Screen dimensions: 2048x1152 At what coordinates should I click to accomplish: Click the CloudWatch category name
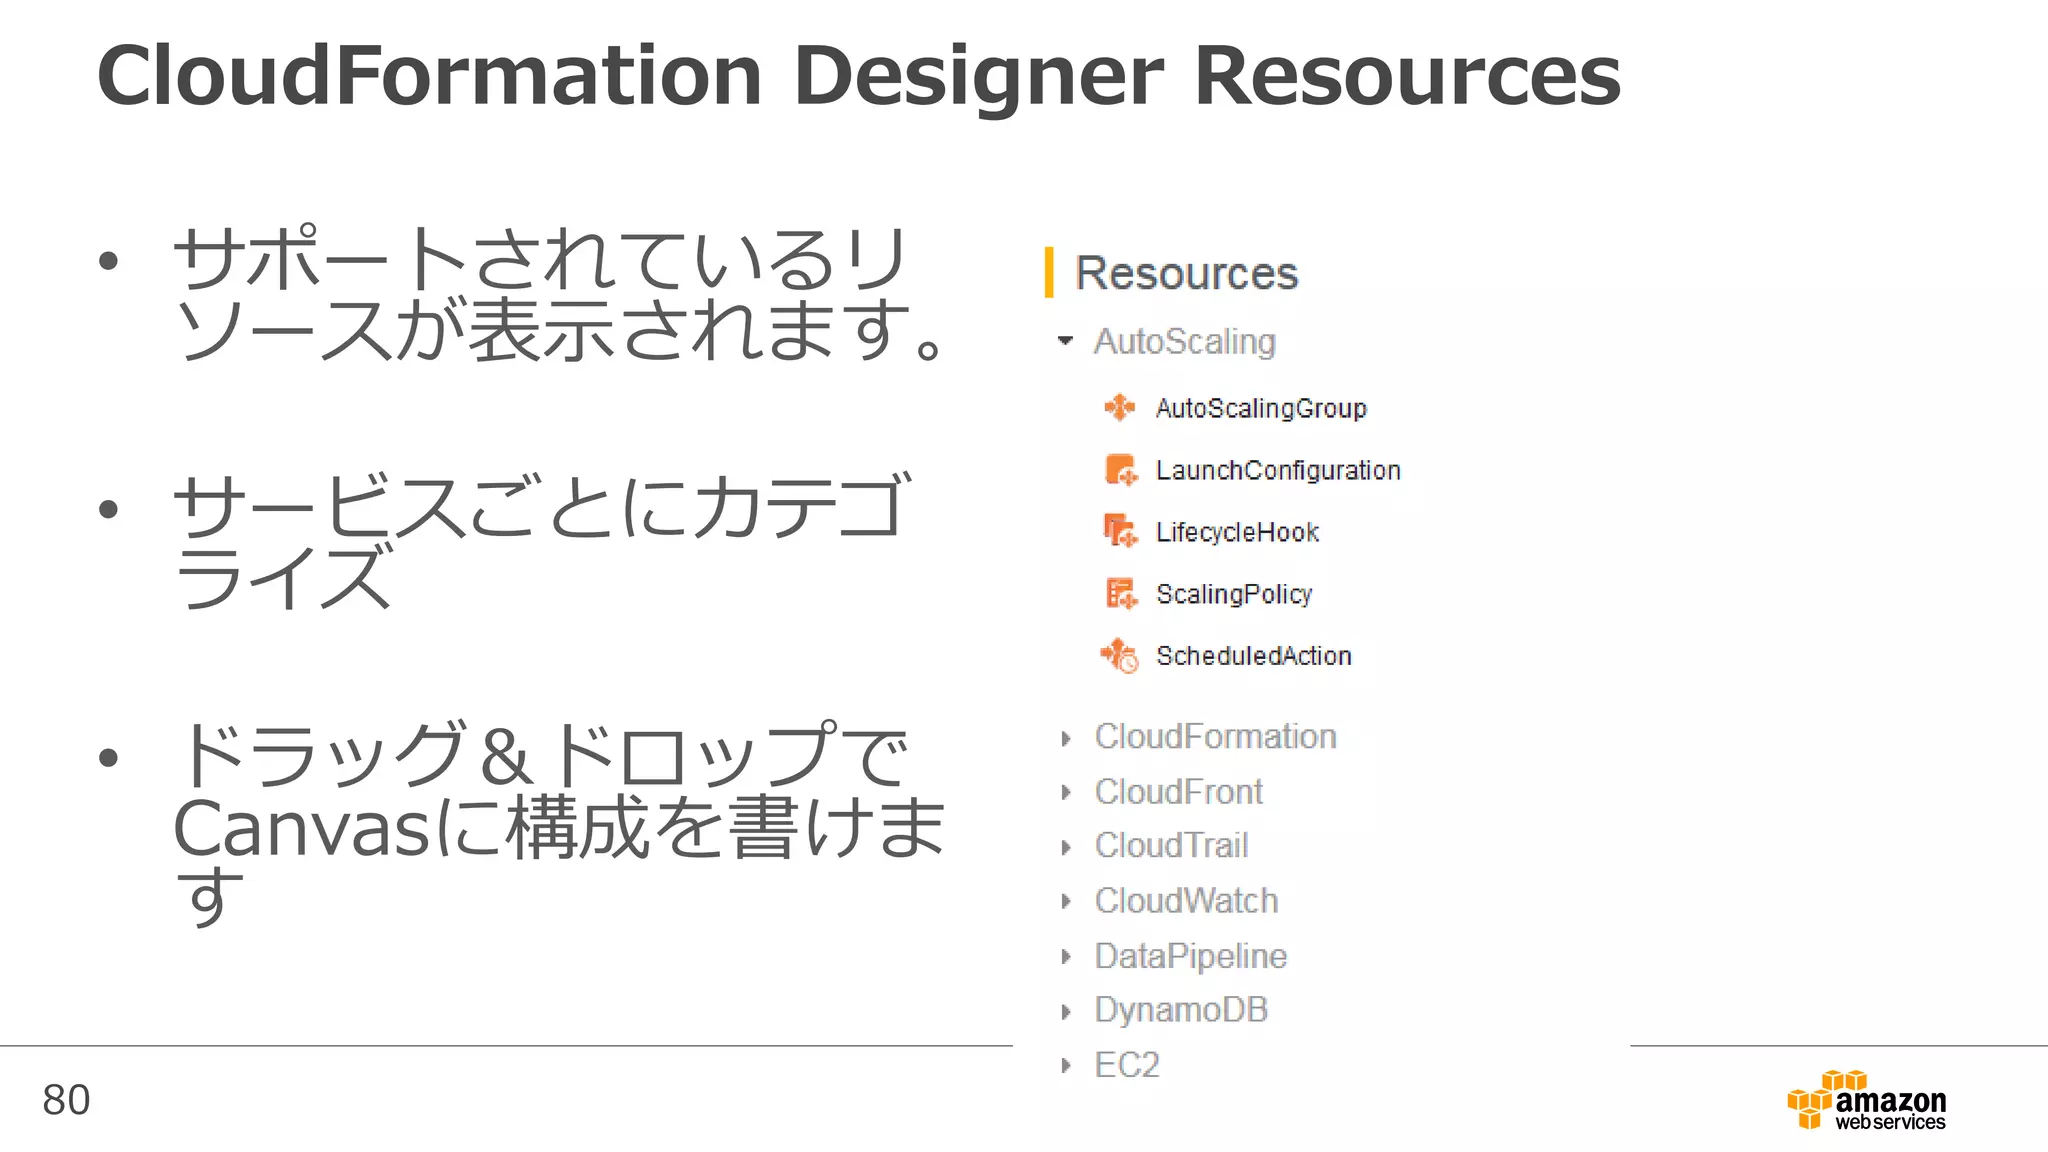click(1187, 901)
